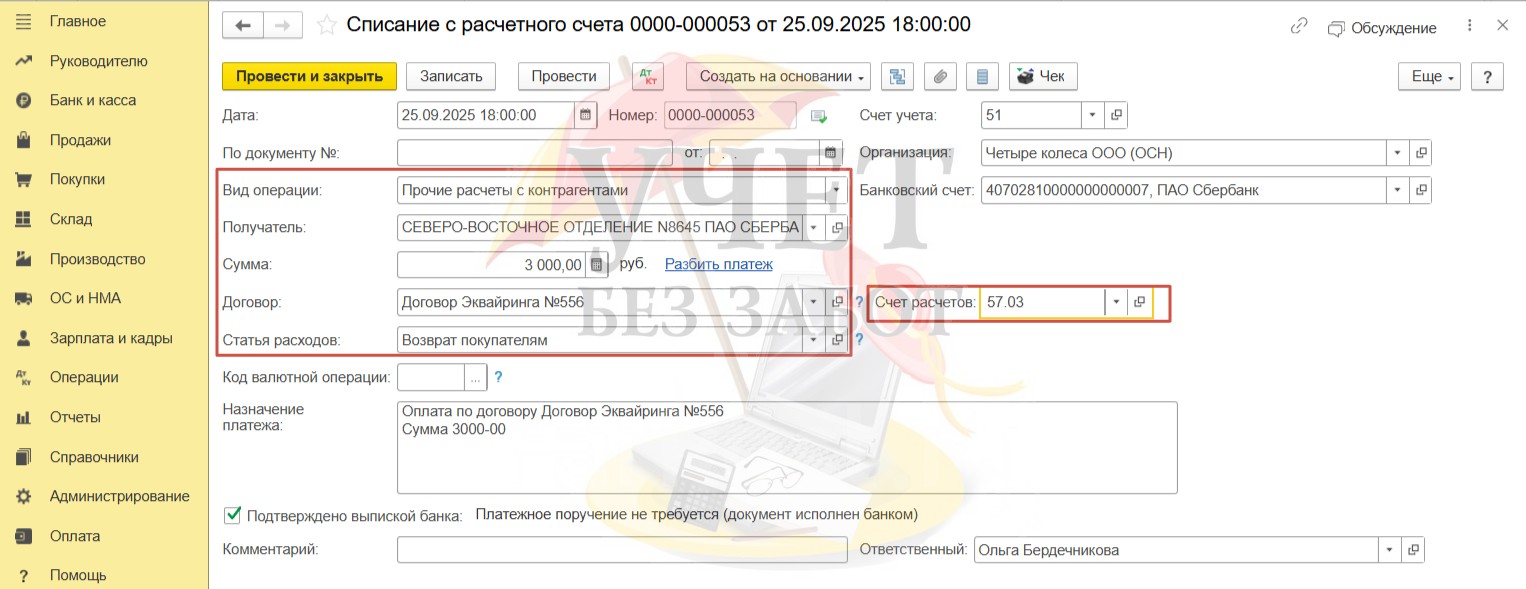Click the ? hint next to Договор
The height and width of the screenshot is (589, 1526).
(x=858, y=302)
